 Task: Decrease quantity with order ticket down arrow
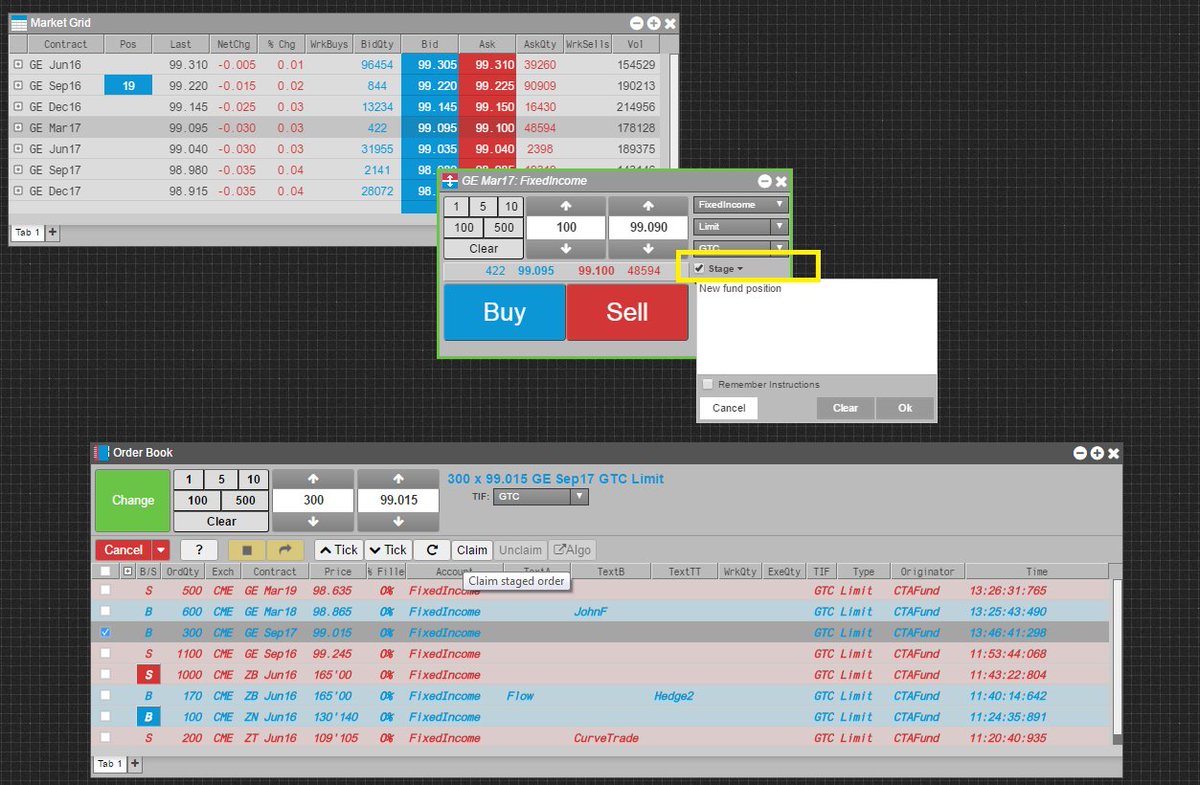[566, 249]
